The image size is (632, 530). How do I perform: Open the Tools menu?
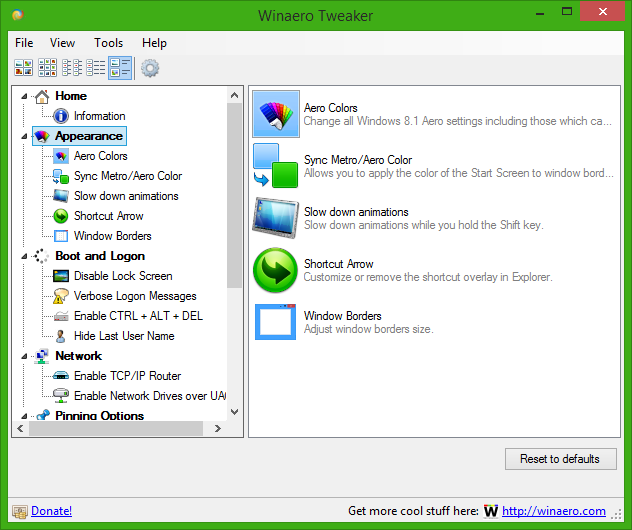click(108, 43)
